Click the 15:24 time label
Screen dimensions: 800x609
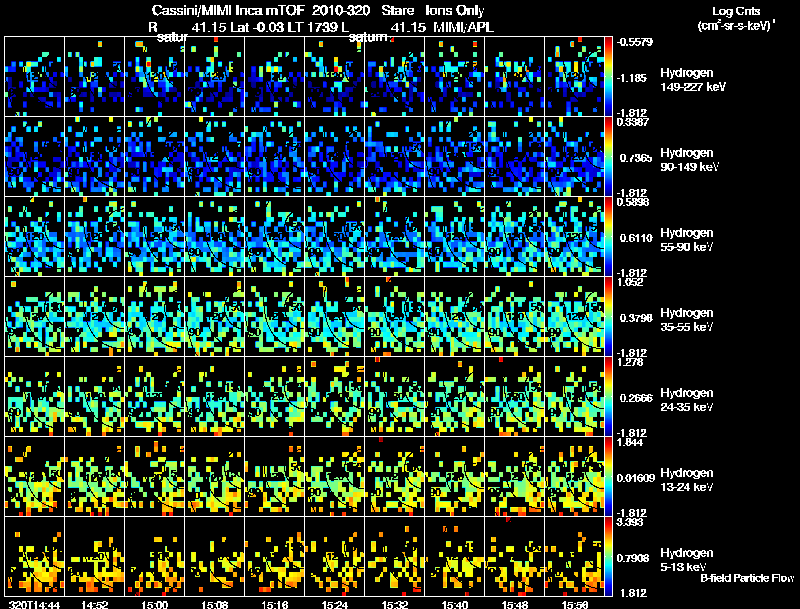(335, 604)
